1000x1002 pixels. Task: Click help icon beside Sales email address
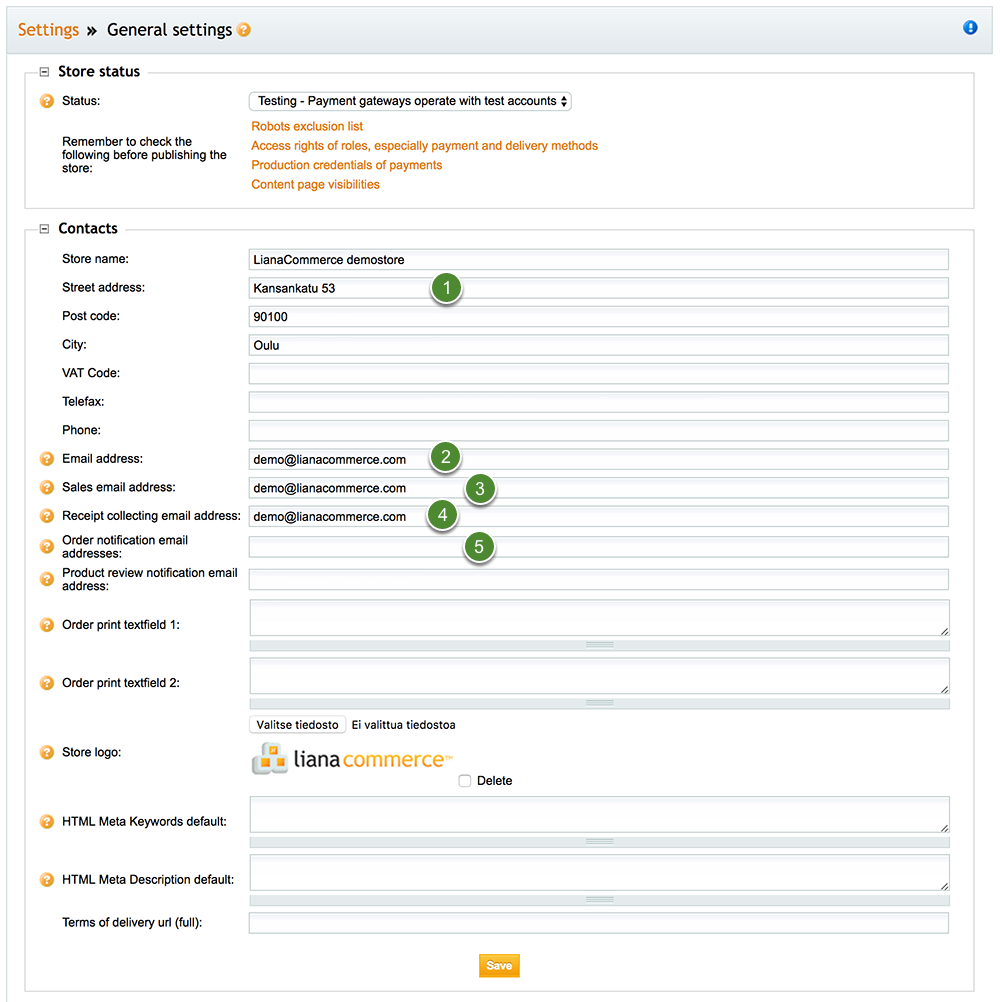(x=47, y=488)
